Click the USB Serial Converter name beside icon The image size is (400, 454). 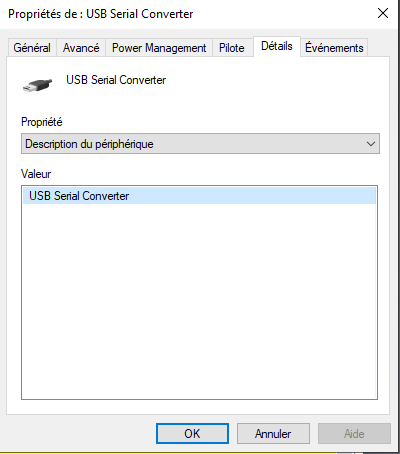[x=116, y=80]
